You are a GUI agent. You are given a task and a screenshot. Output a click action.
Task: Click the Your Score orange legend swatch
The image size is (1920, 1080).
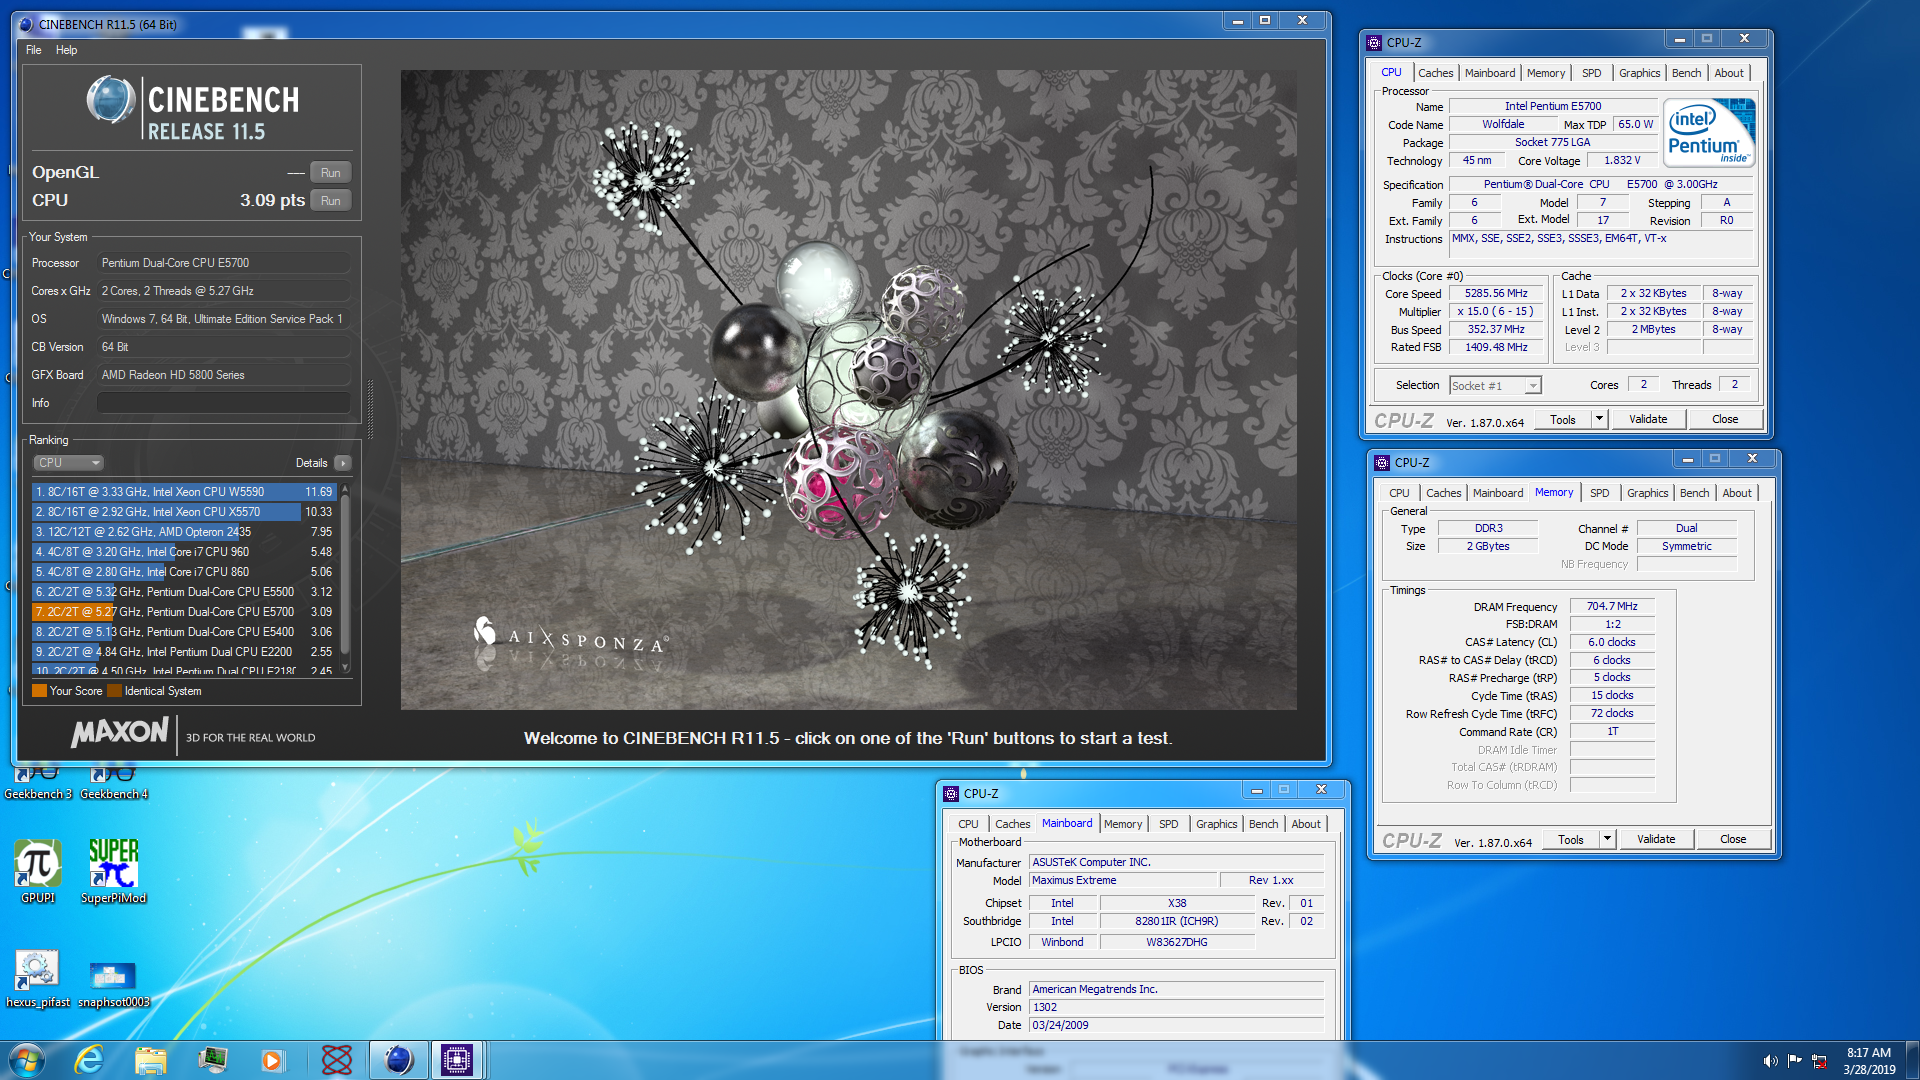39,691
